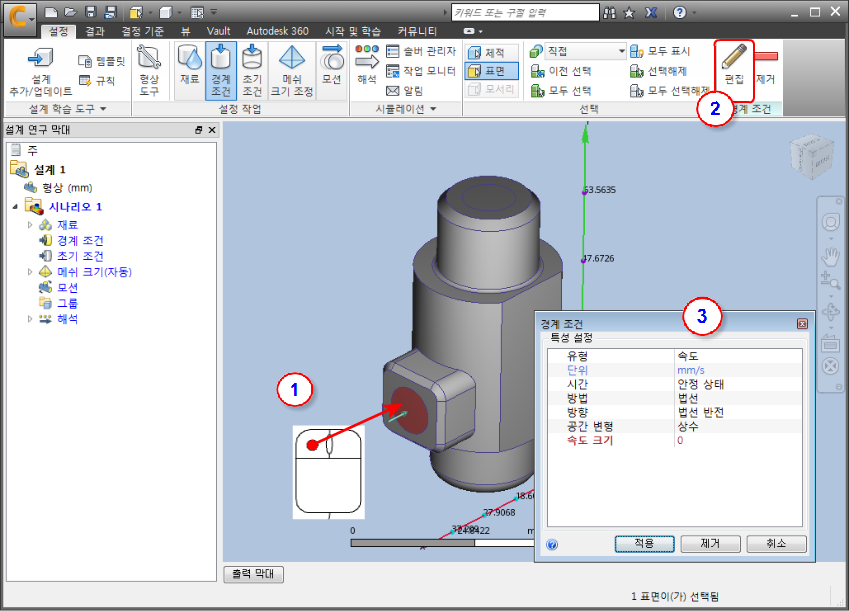Open the 시작 및 학습 tab
Image resolution: width=849 pixels, height=611 pixels.
(352, 31)
